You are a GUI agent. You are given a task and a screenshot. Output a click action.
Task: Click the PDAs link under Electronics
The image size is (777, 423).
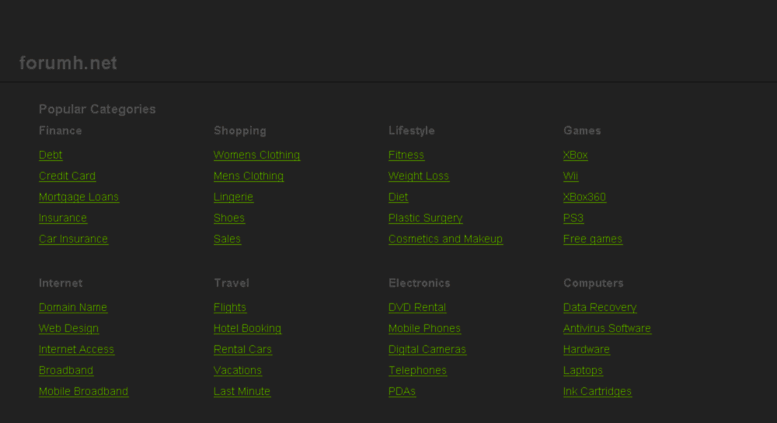[402, 391]
